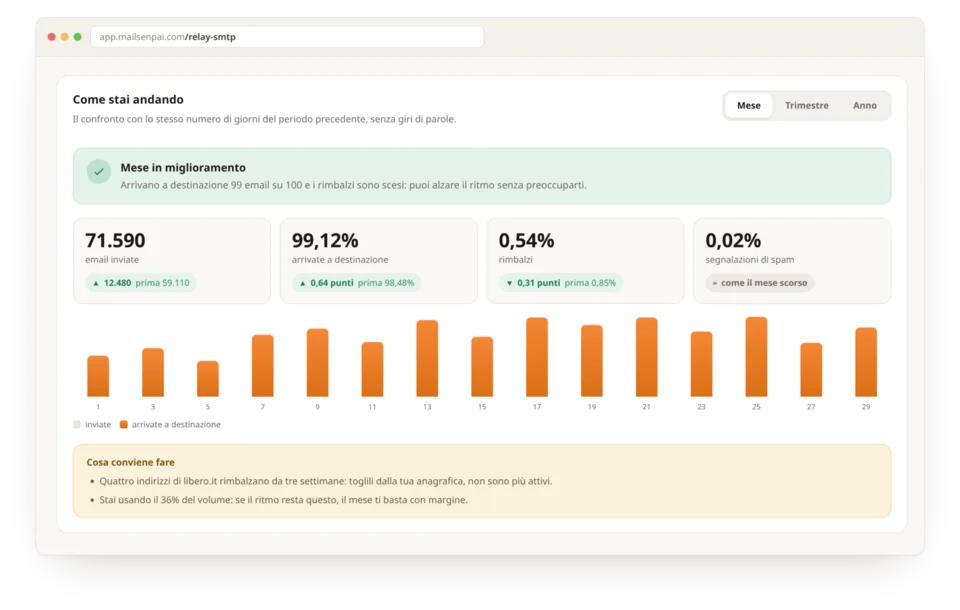This screenshot has width=960, height=610.
Task: Click the '99,12%' delivered value
Action: [x=325, y=240]
